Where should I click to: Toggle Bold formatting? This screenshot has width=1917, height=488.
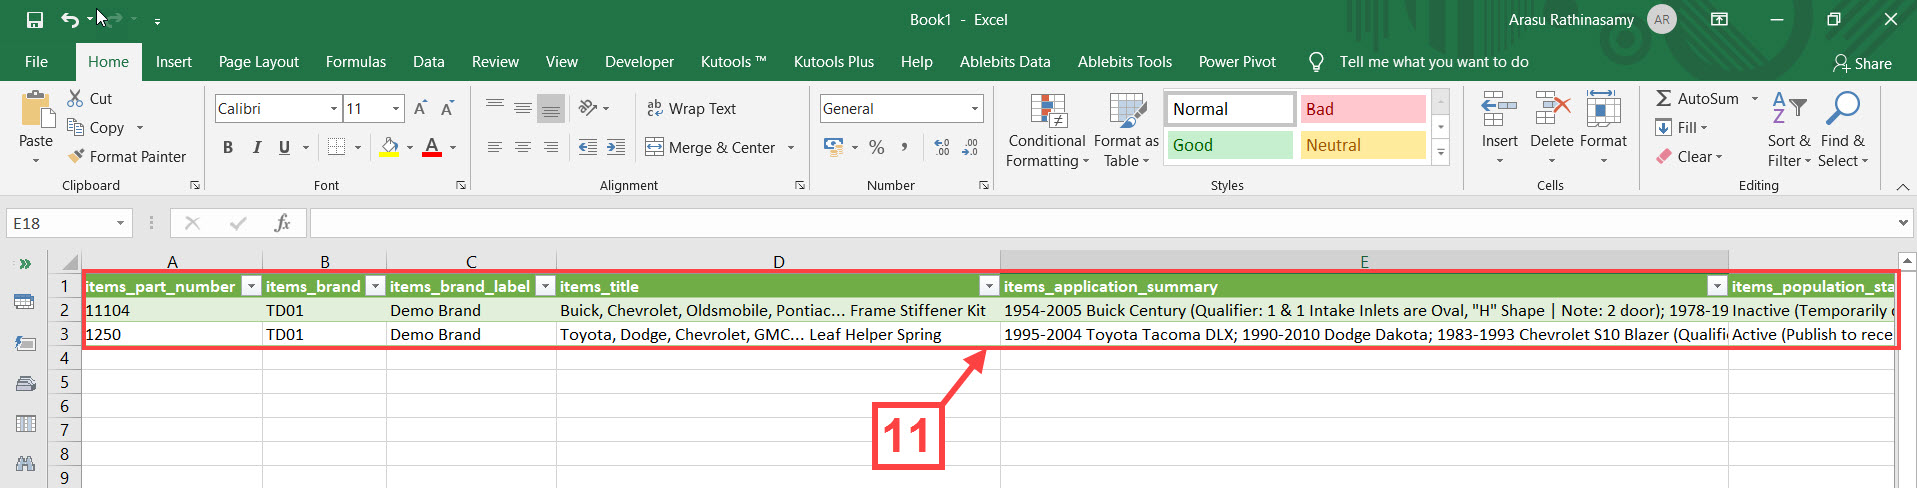pyautogui.click(x=228, y=147)
